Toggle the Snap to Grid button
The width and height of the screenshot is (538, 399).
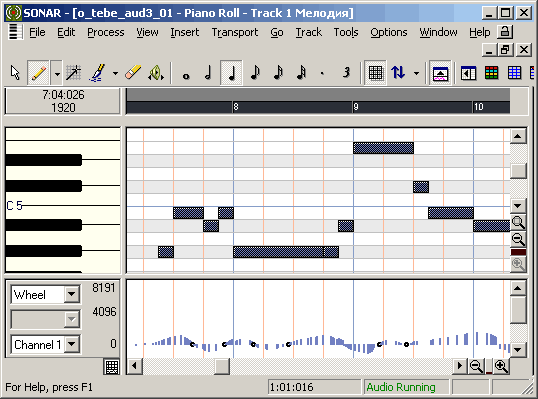click(375, 73)
